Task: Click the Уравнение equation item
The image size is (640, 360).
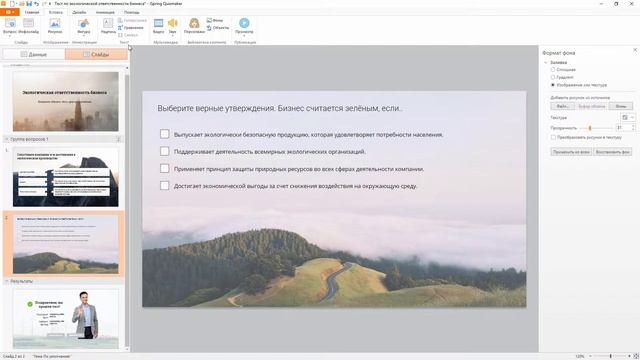Action: [x=131, y=28]
